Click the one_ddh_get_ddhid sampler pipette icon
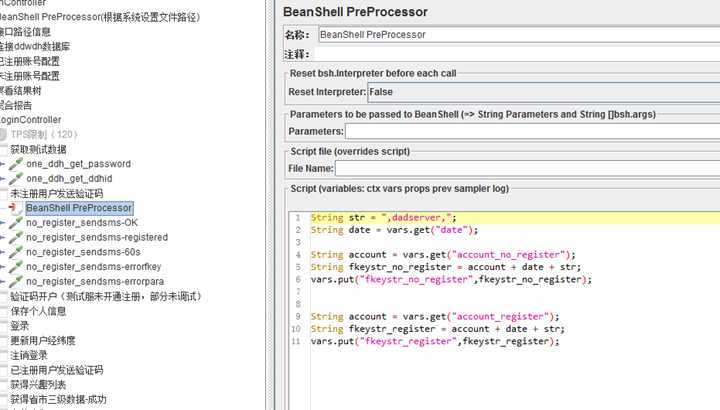 click(16, 179)
